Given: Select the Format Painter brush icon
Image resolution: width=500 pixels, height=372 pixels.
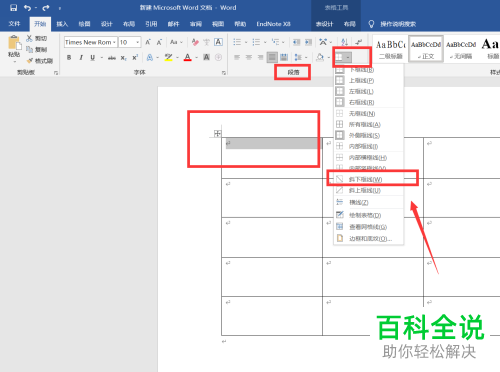Looking at the screenshot, I should point(30,61).
